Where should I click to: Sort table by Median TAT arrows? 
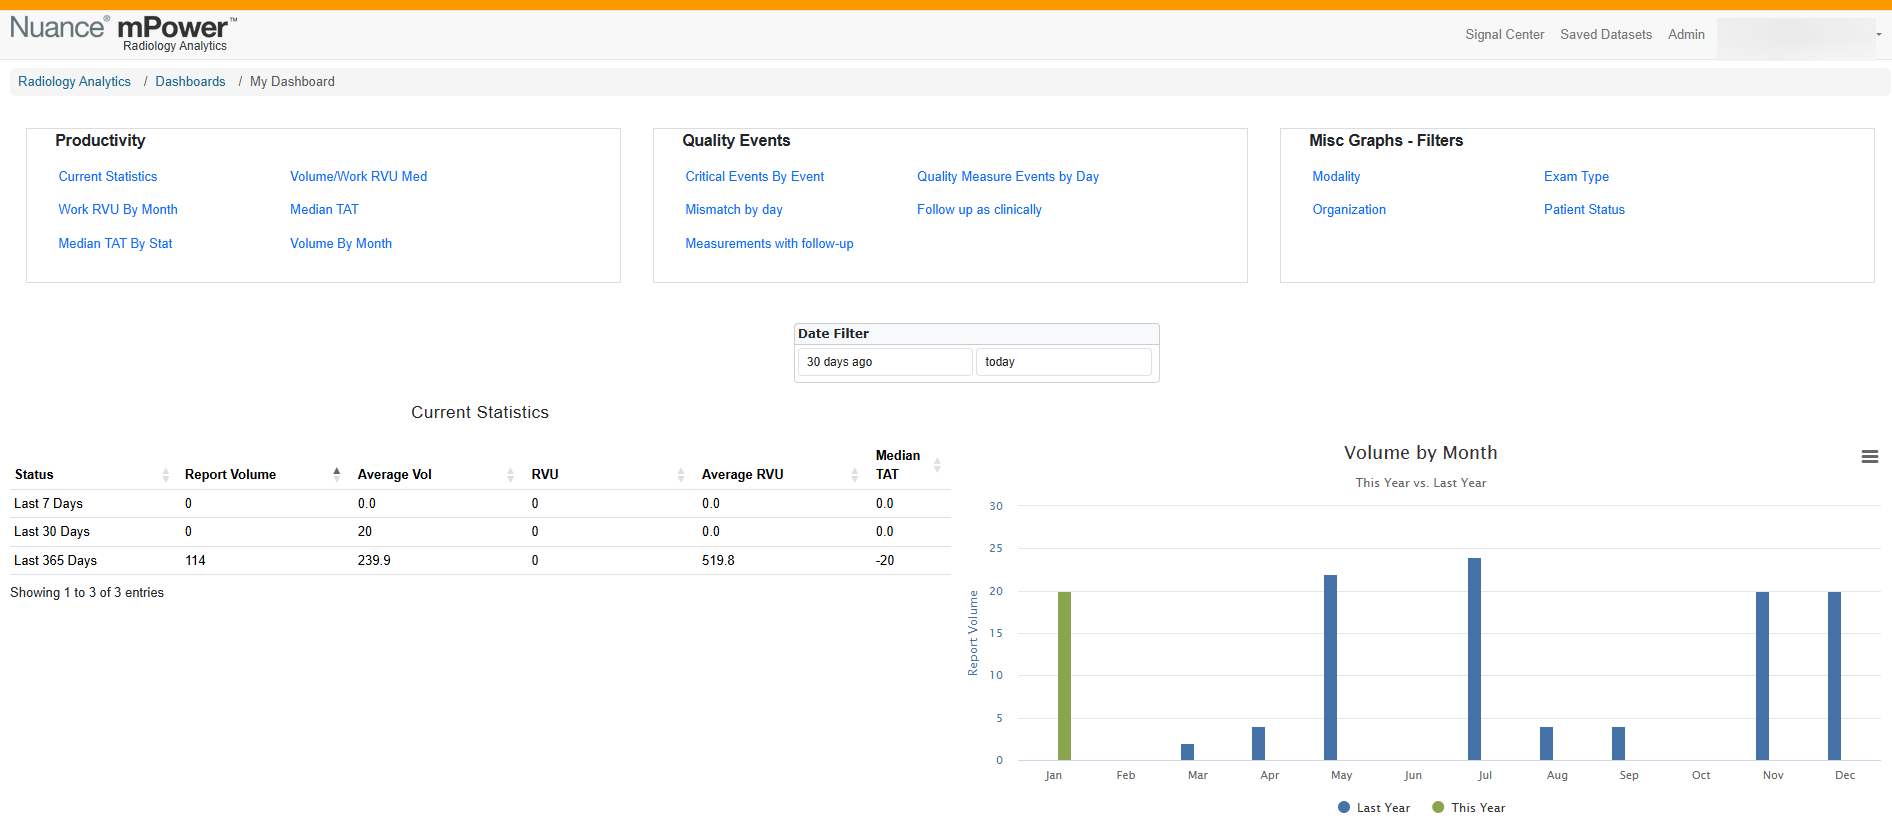pos(937,465)
